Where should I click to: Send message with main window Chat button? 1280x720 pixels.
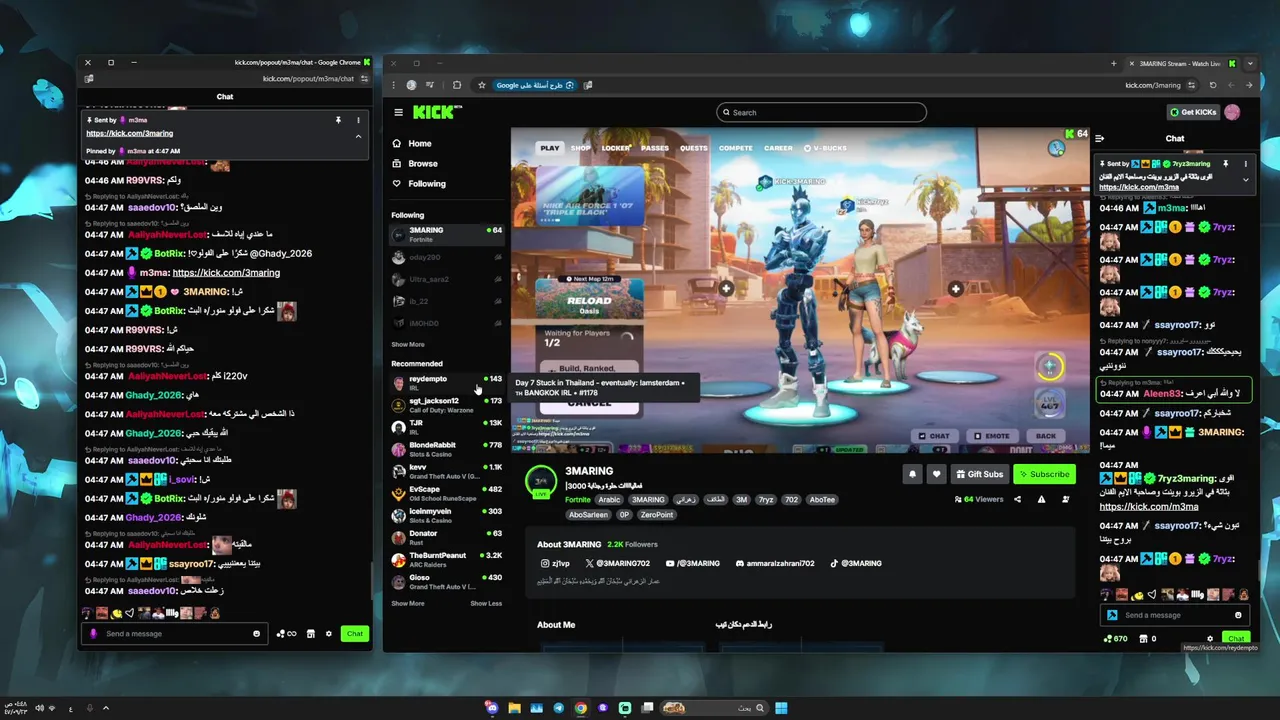pyautogui.click(x=1236, y=638)
